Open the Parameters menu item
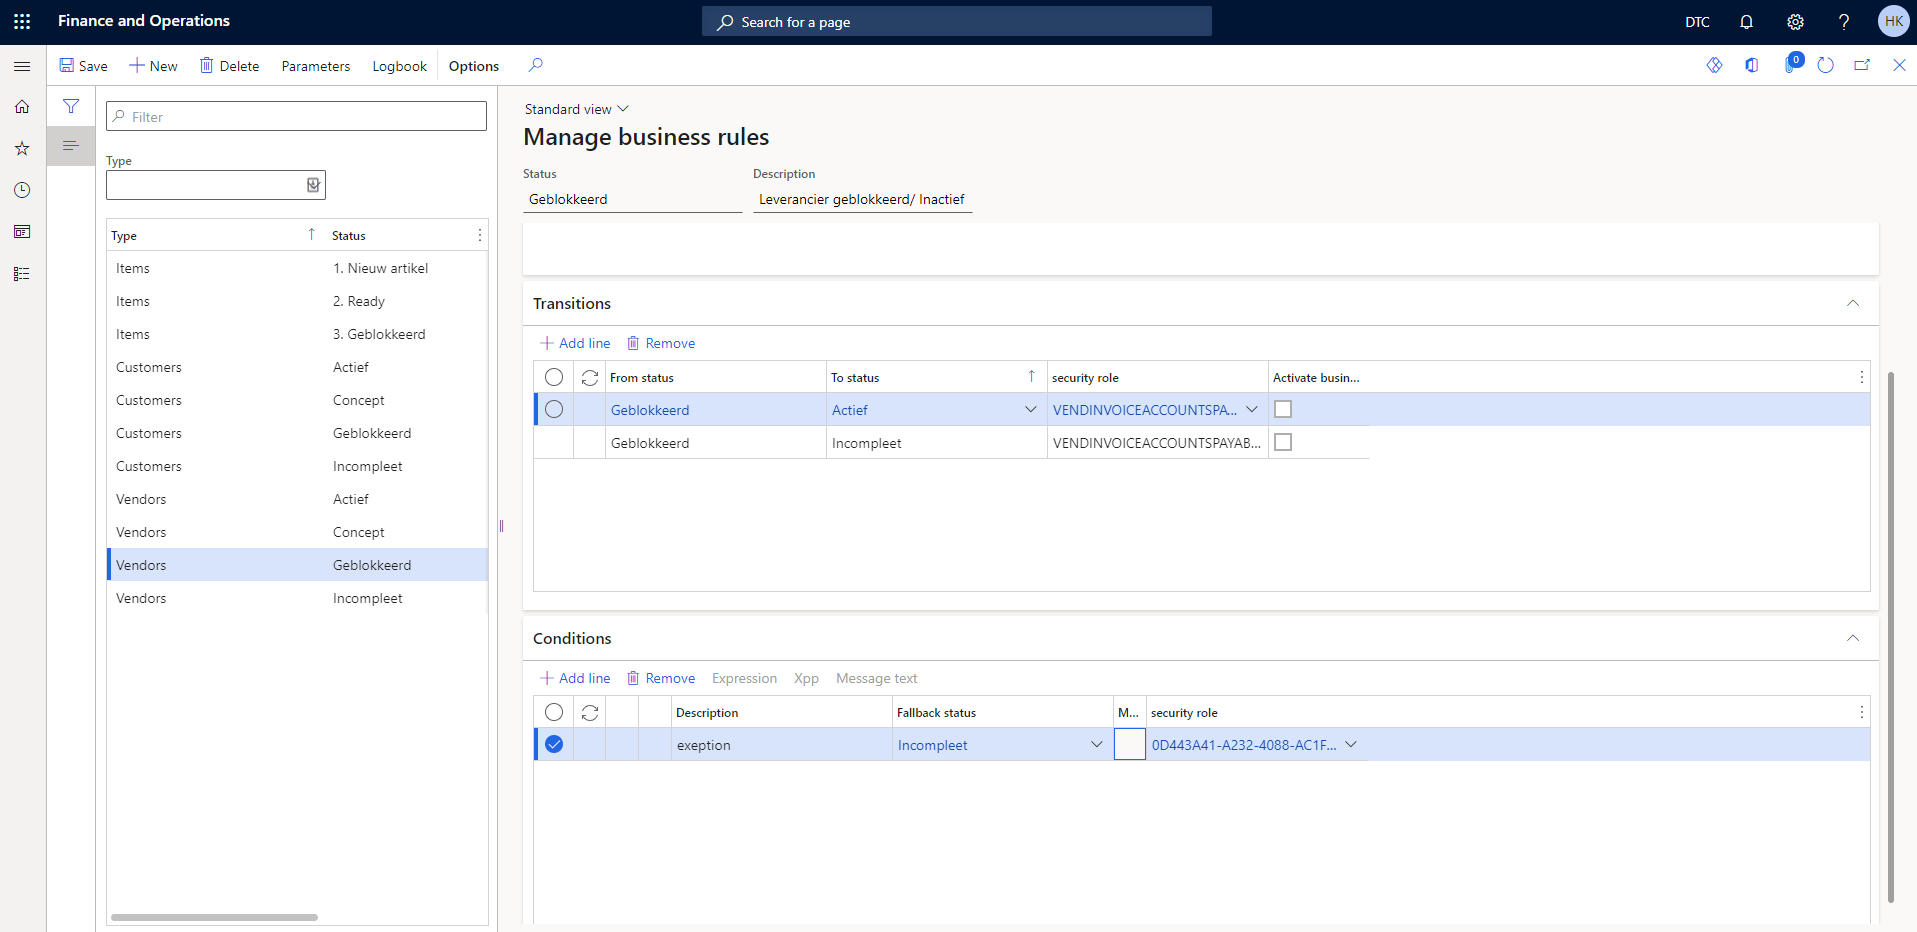The image size is (1917, 932). click(315, 66)
